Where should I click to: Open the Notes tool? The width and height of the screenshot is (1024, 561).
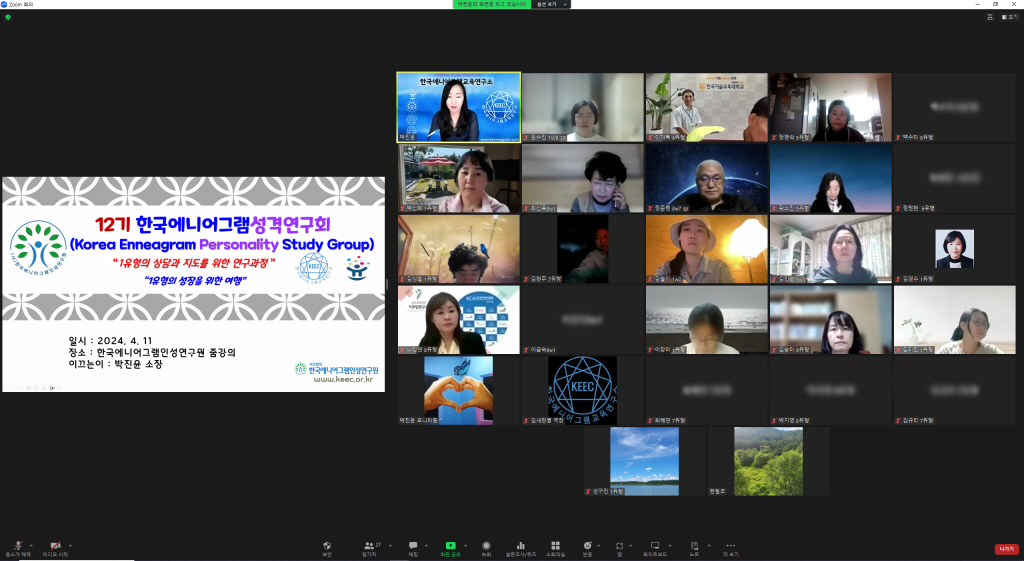[x=694, y=548]
